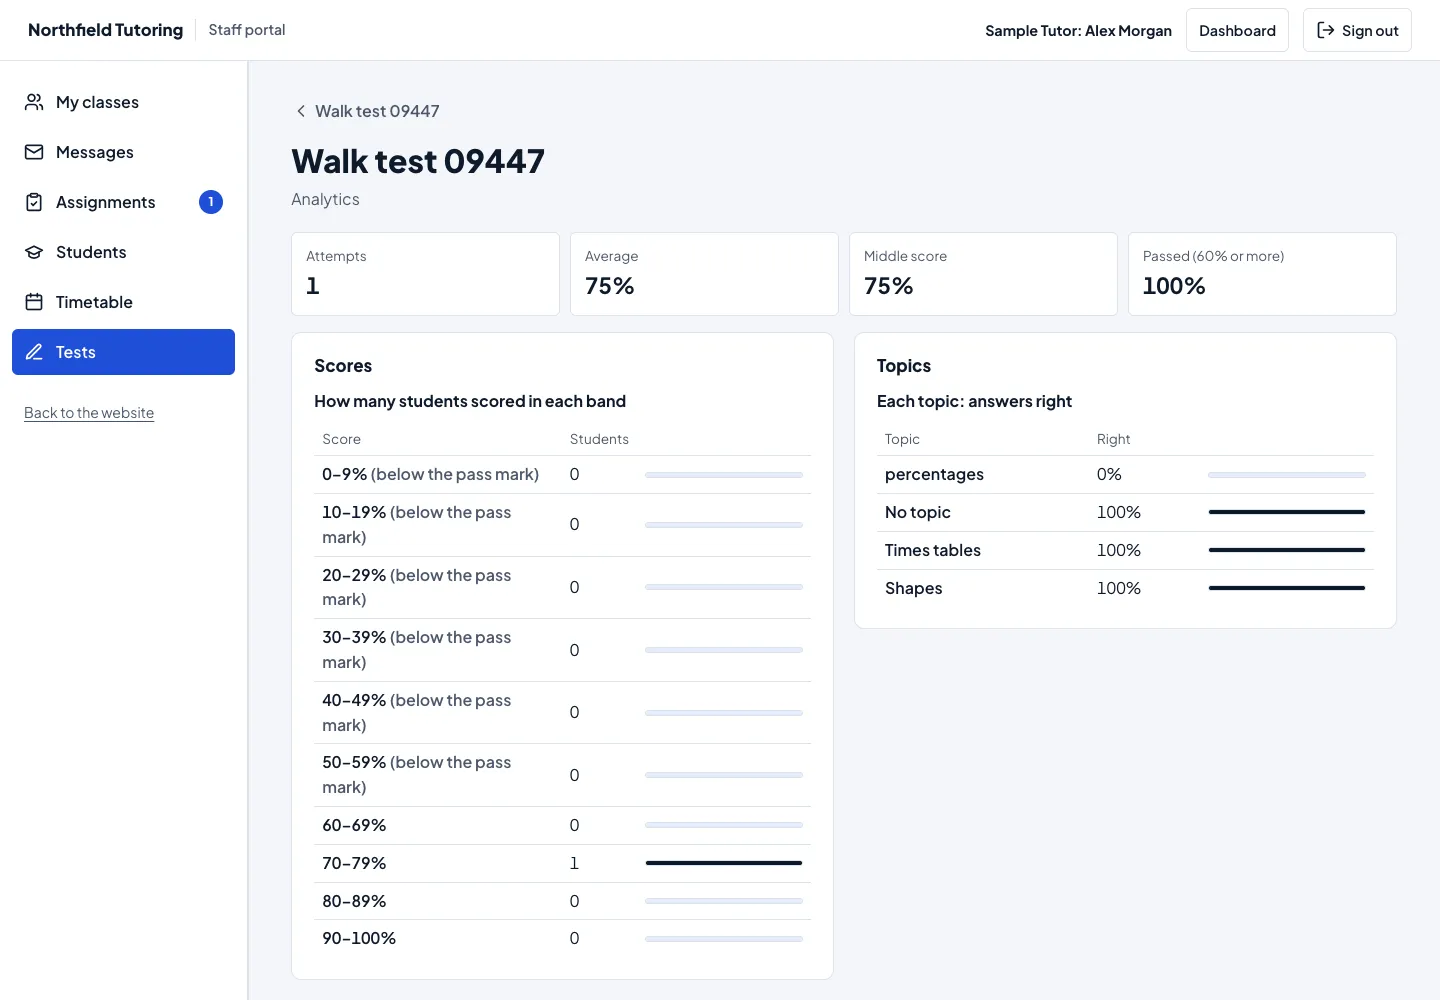Screen dimensions: 1440x1000
Task: Open Assignments in sidebar
Action: 123,202
